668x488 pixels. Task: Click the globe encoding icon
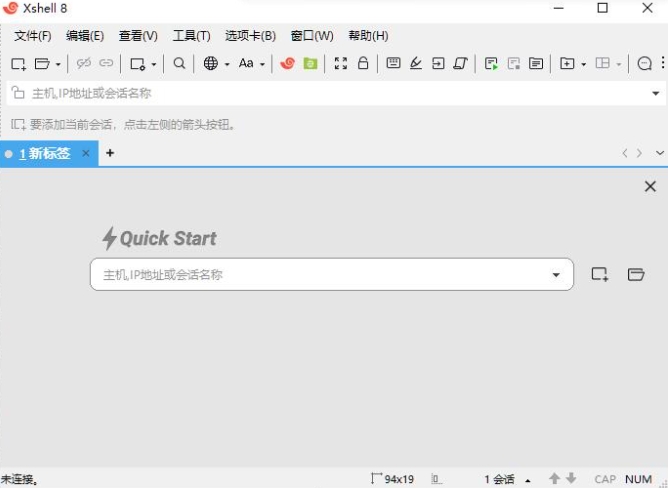click(210, 64)
